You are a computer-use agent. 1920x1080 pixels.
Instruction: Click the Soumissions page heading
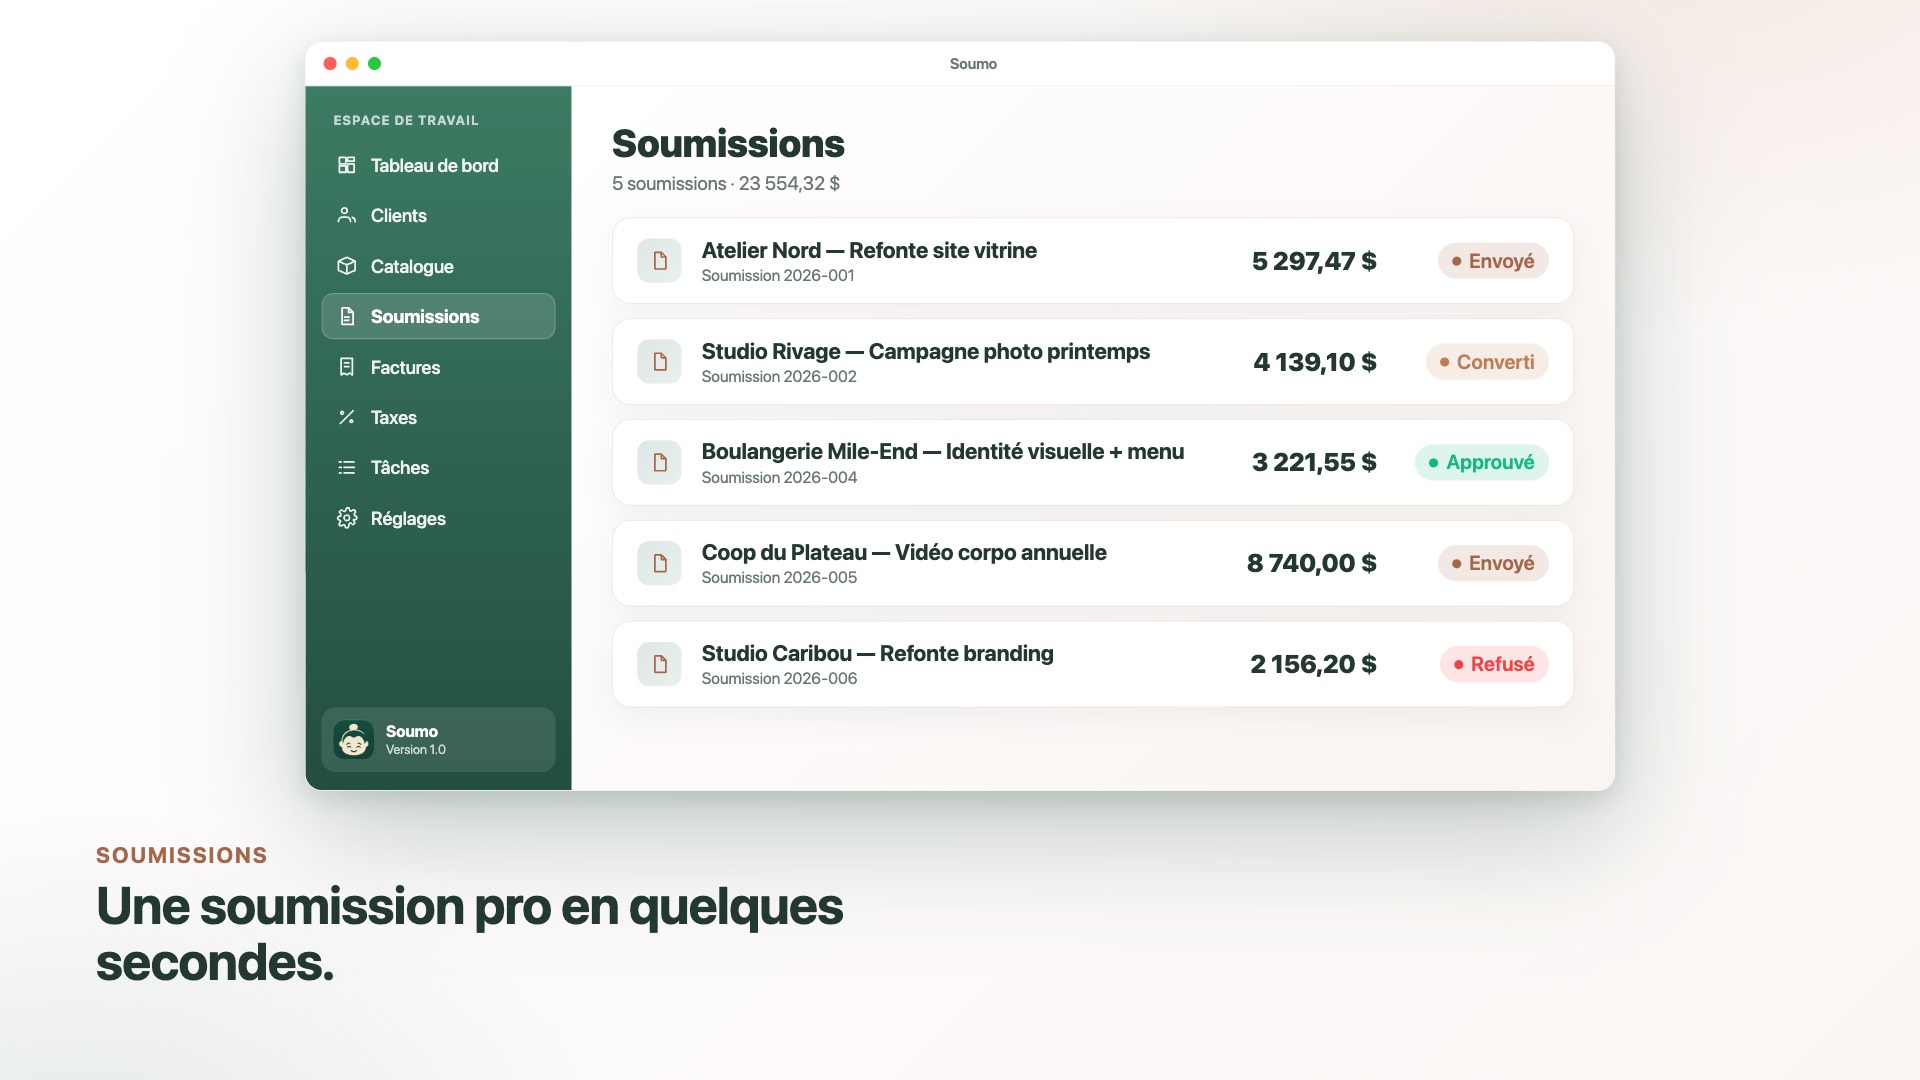click(728, 144)
